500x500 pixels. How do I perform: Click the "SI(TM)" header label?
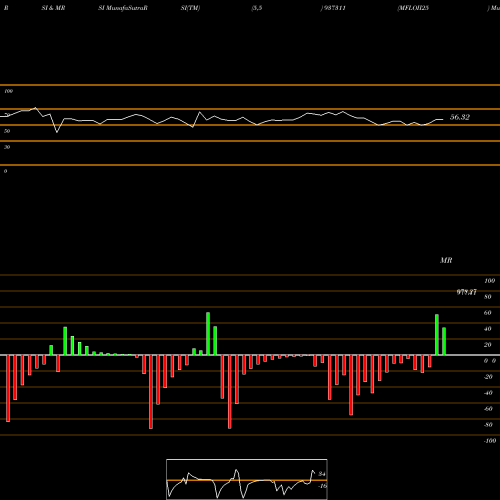click(x=190, y=8)
